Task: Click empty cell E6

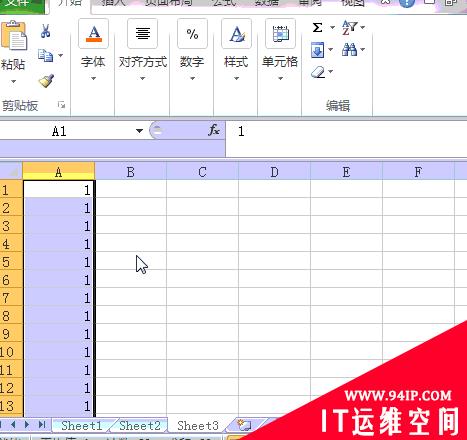Action: point(346,280)
